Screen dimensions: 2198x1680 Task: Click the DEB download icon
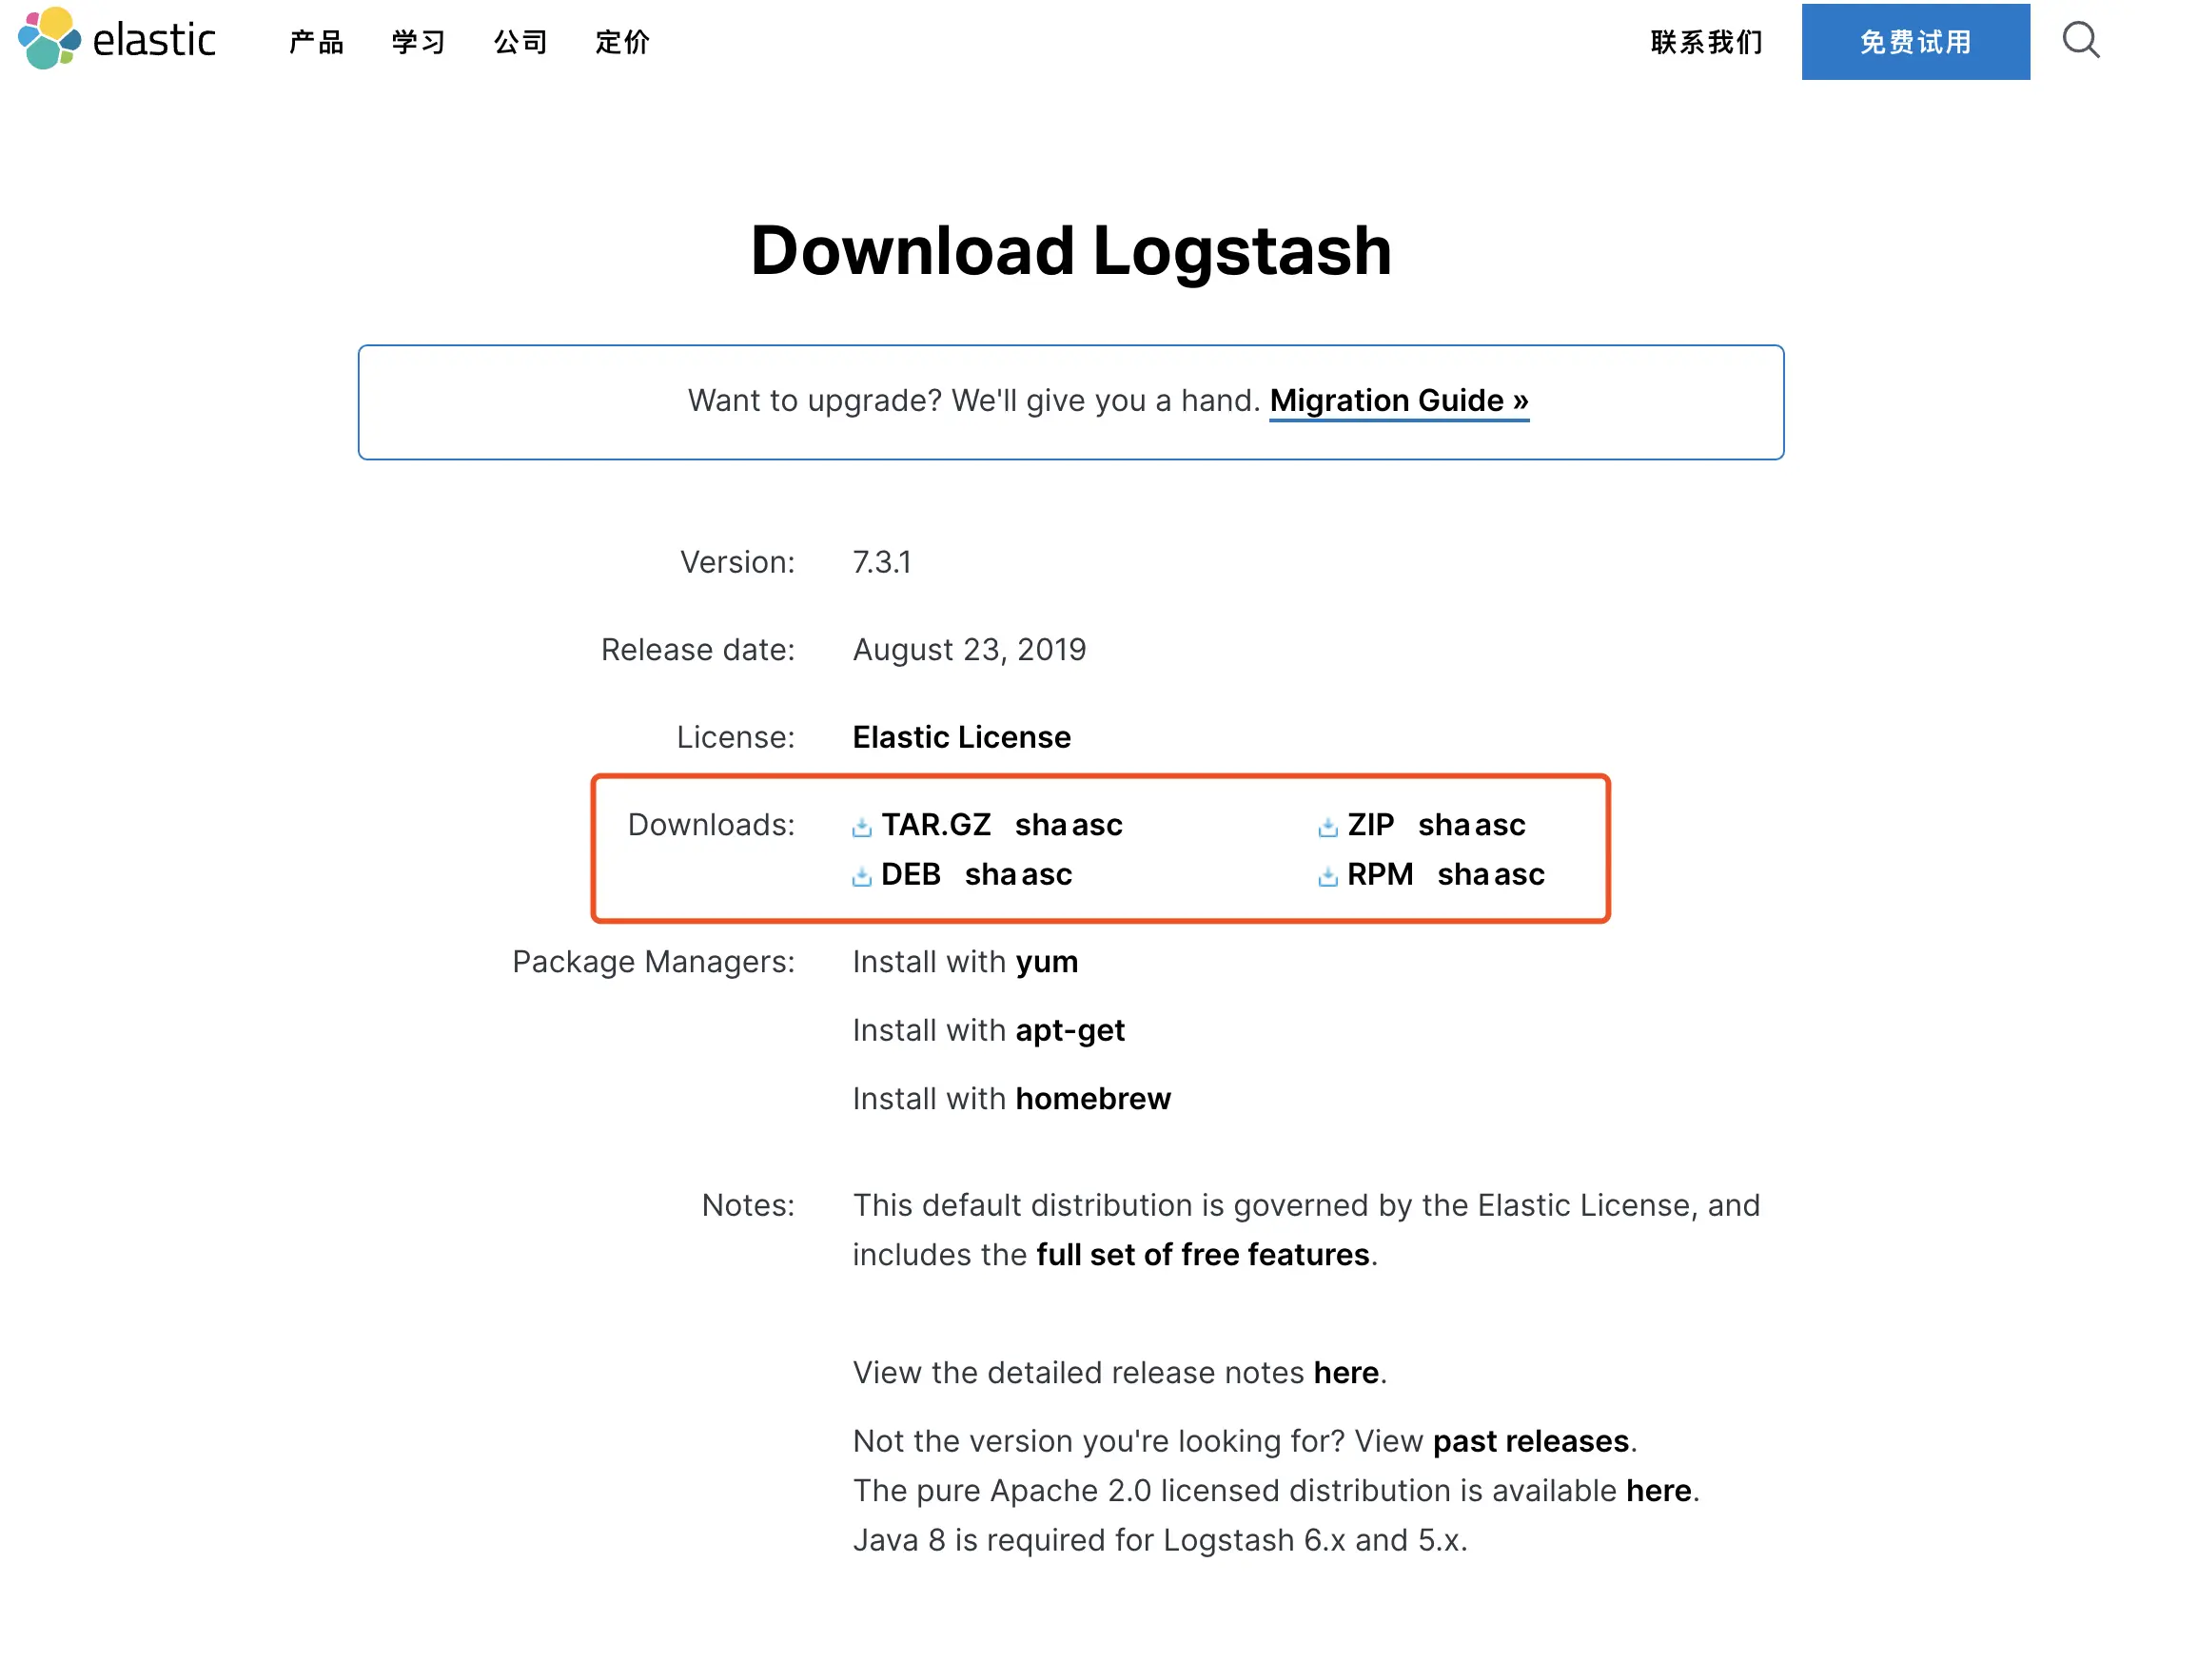tap(862, 877)
